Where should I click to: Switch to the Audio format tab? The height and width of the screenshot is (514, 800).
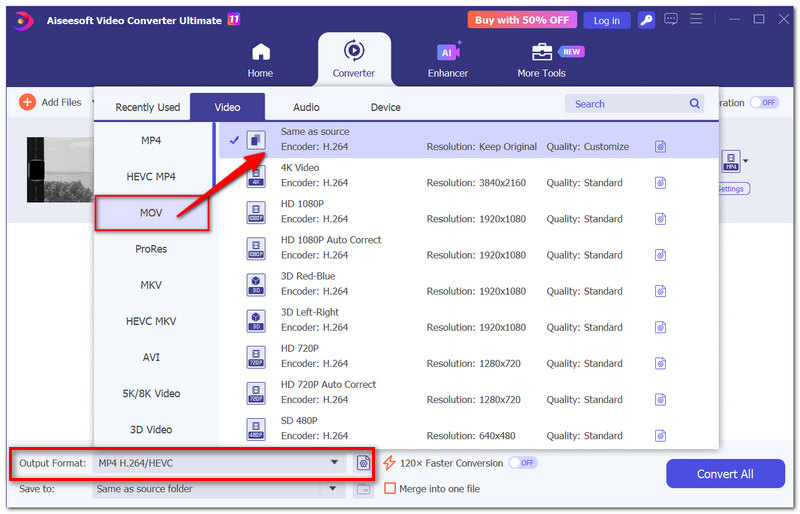tap(306, 107)
